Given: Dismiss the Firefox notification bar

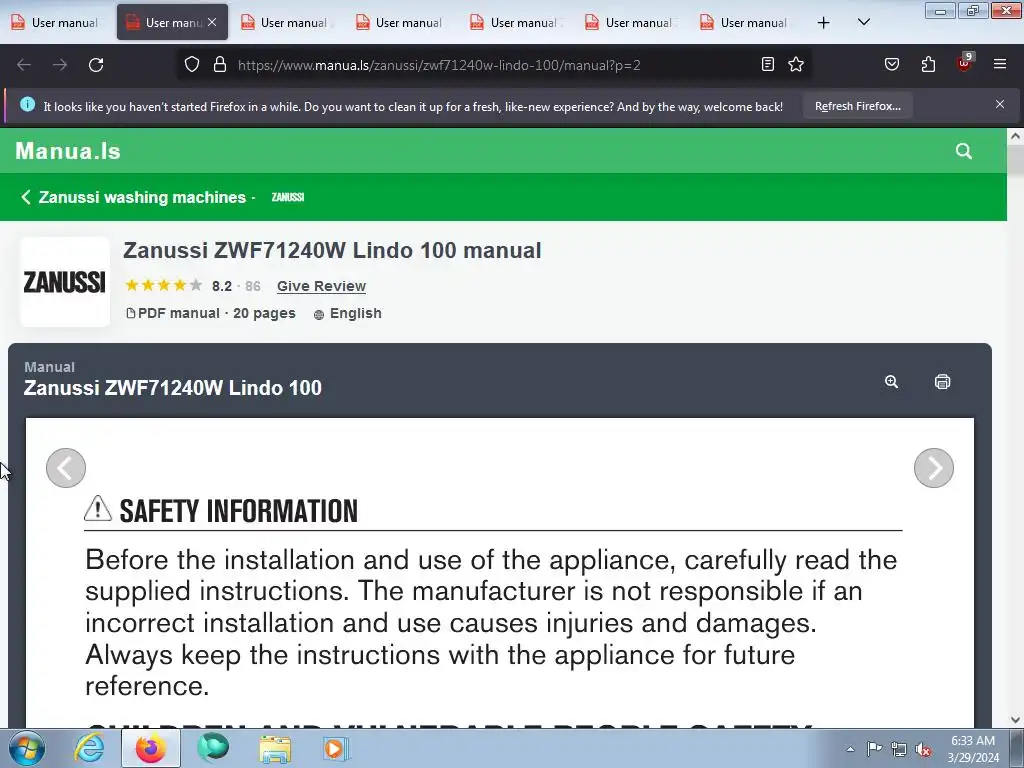Looking at the screenshot, I should click(x=1000, y=104).
